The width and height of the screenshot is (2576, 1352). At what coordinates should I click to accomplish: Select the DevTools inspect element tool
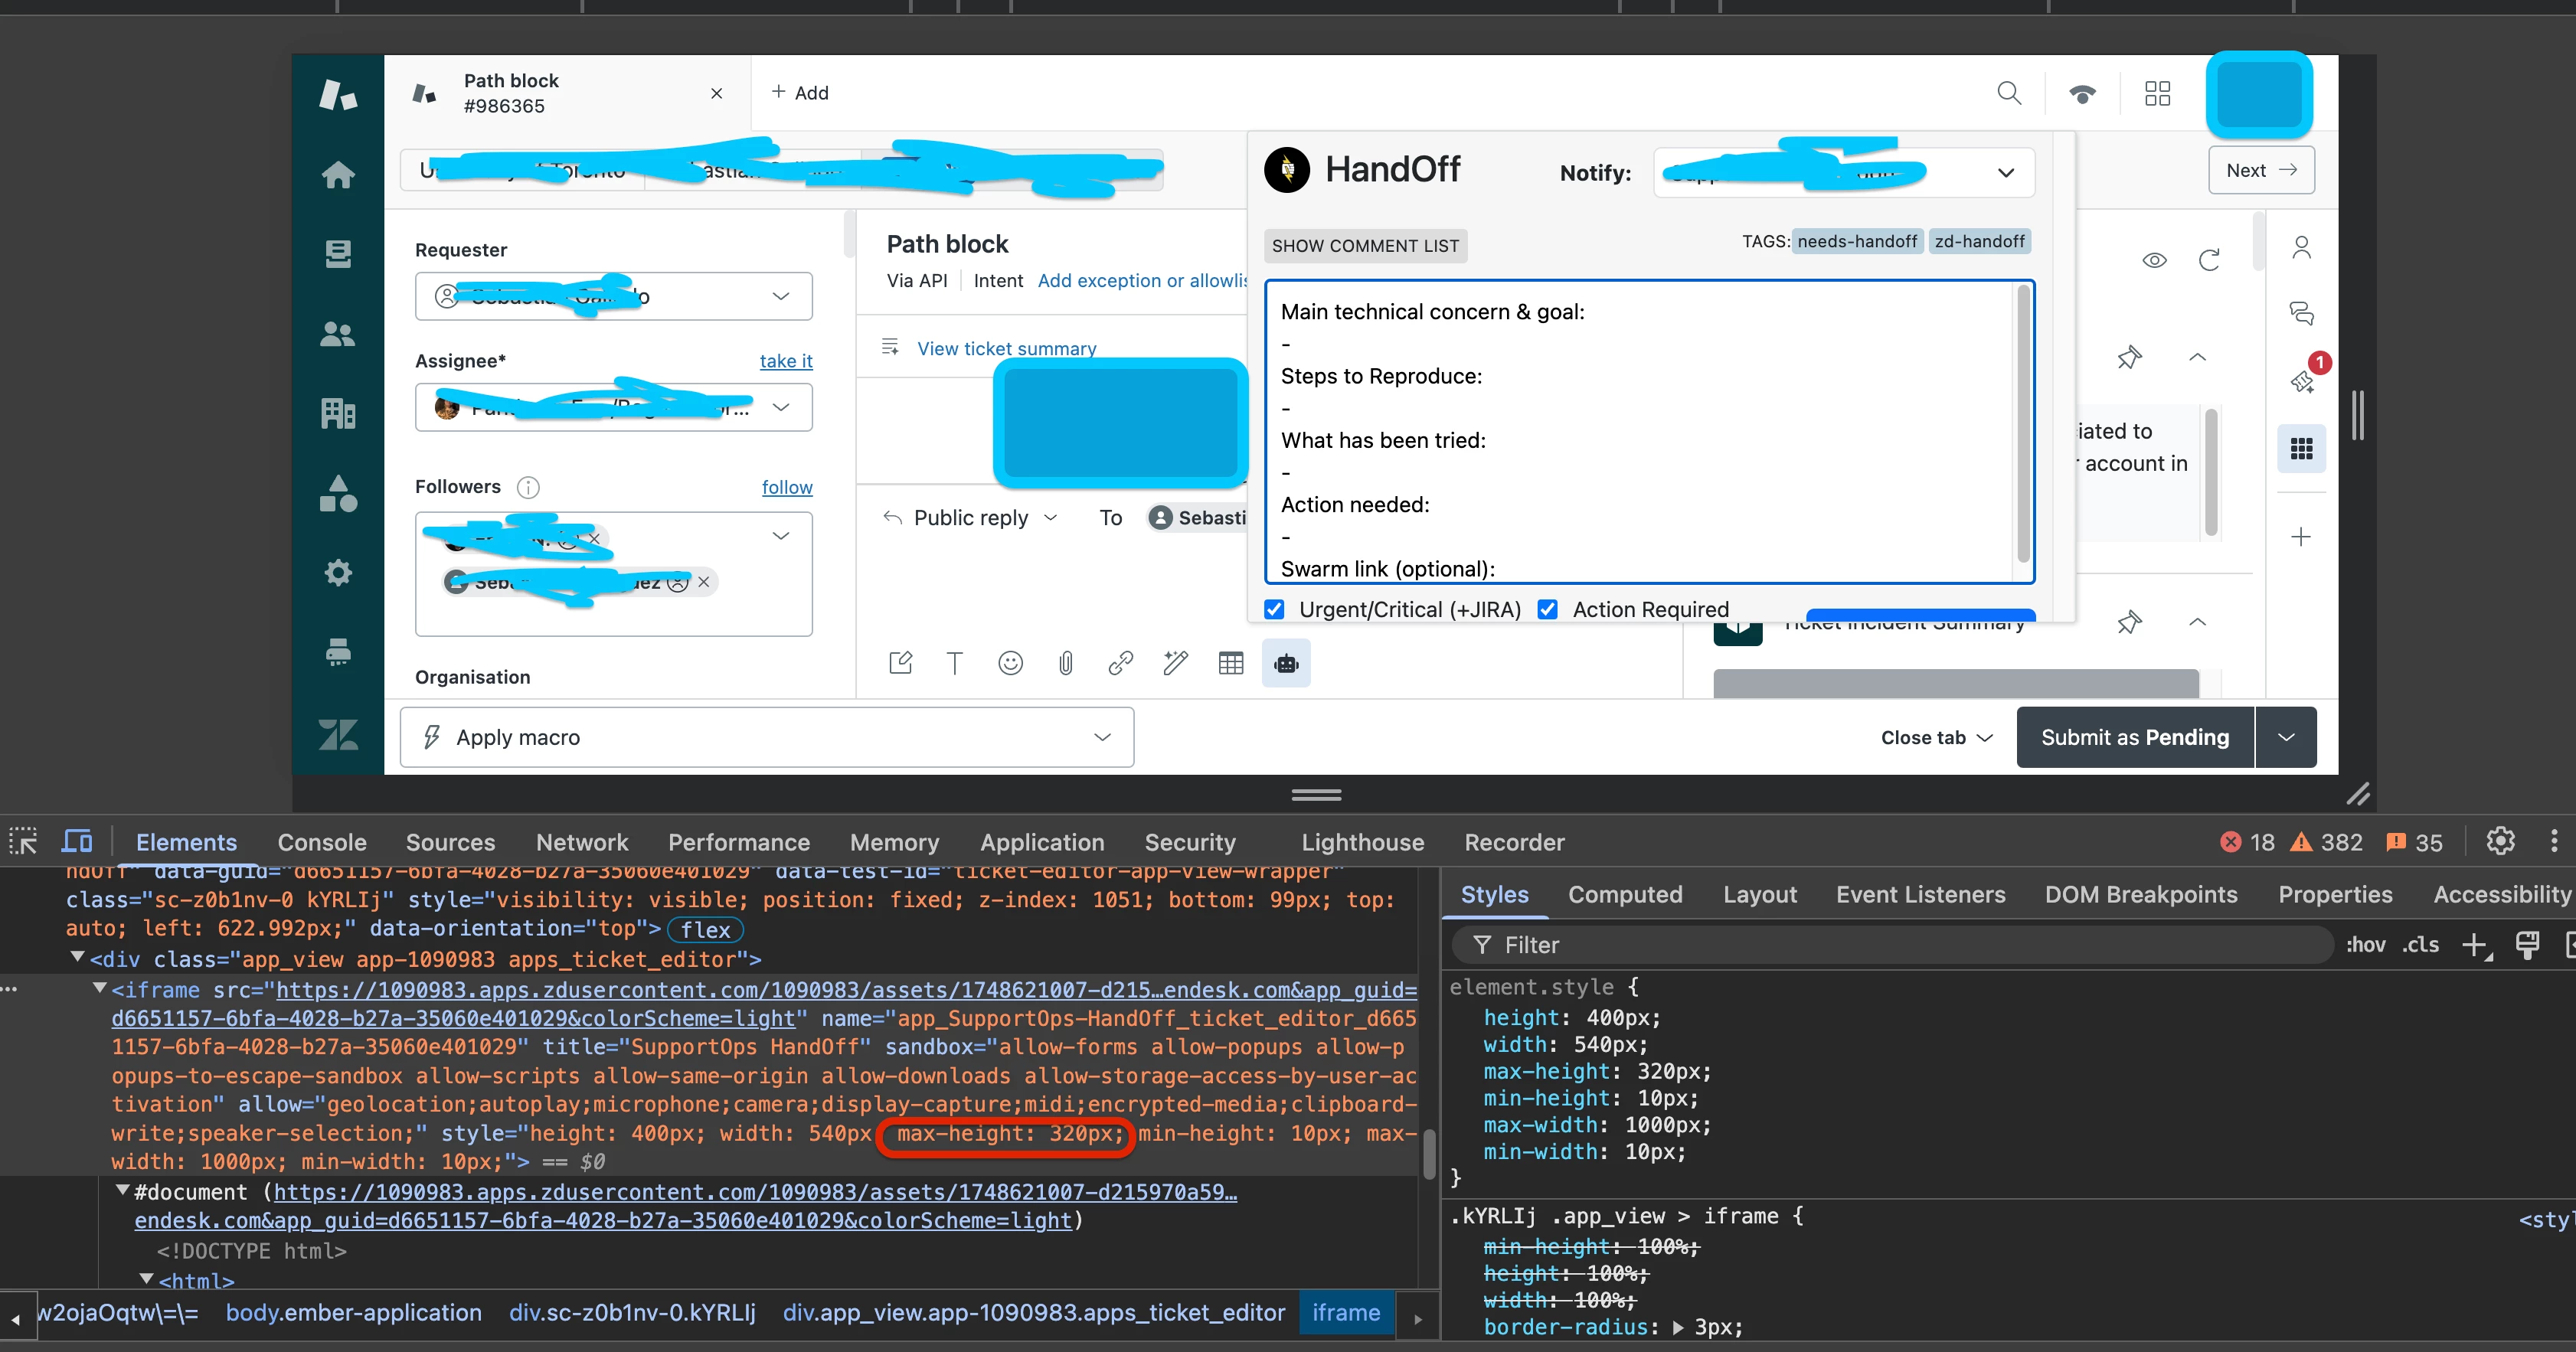pos(23,842)
